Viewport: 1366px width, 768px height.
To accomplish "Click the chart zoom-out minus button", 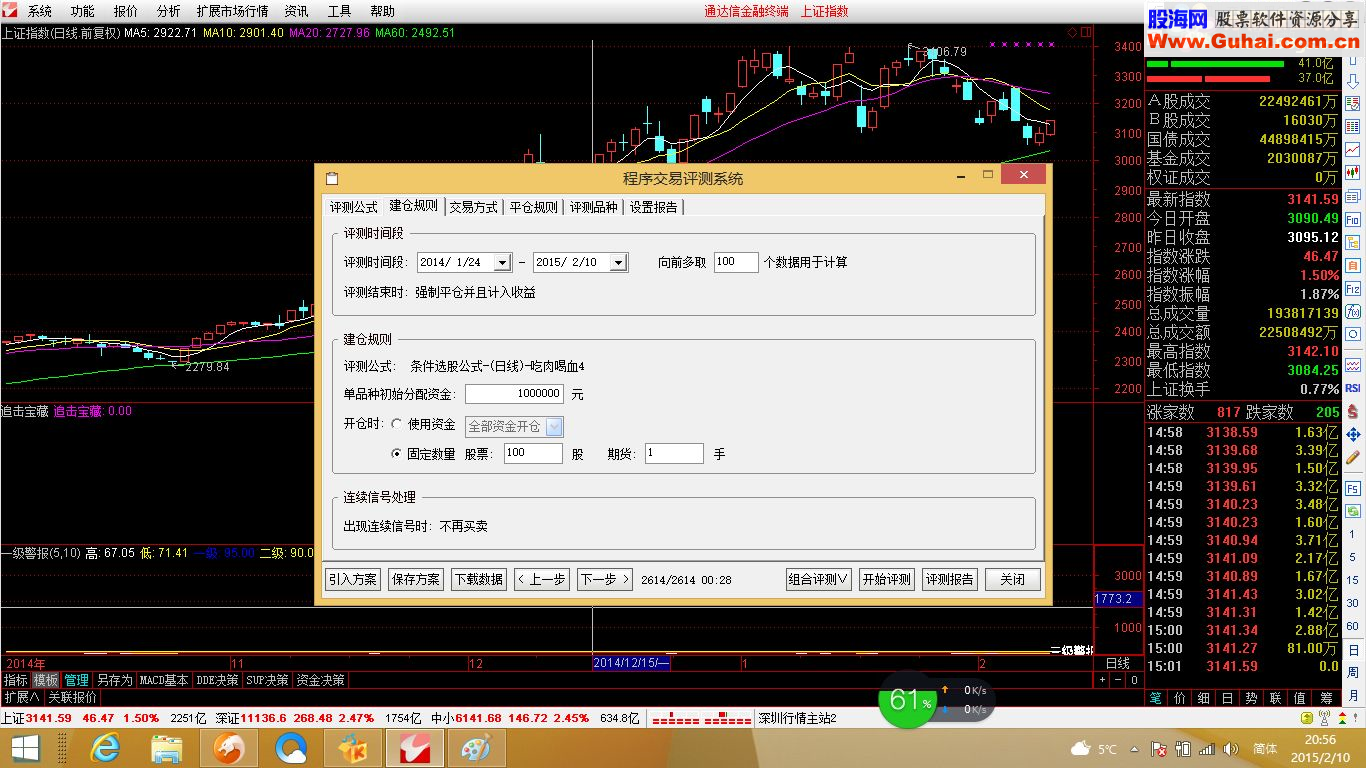I will point(1118,680).
